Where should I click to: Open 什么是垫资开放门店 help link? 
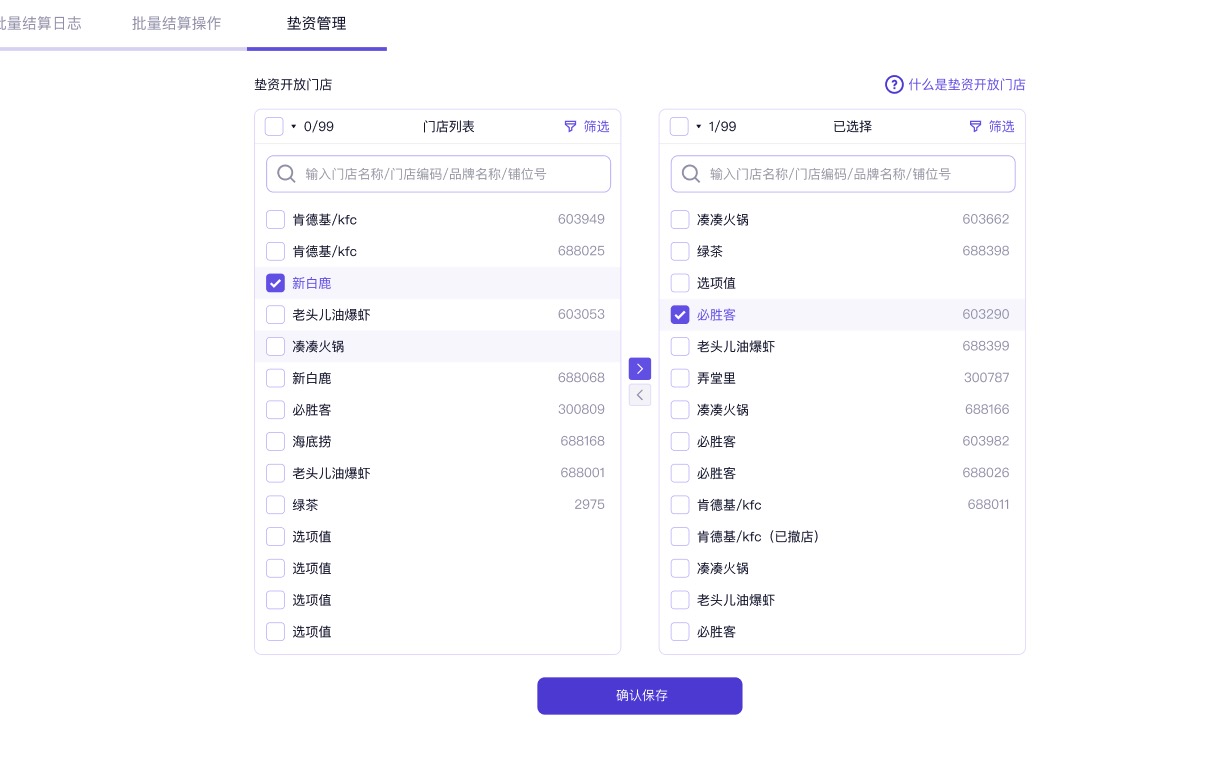pyautogui.click(x=966, y=85)
